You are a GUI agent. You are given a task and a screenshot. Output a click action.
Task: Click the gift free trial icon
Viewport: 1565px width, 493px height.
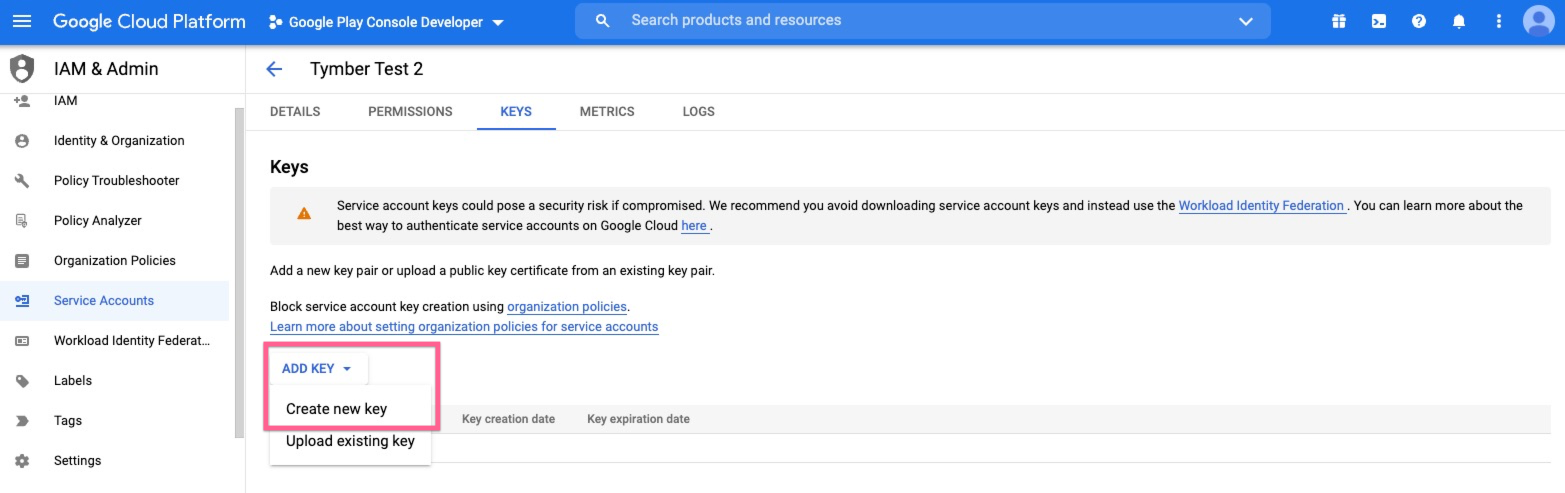(x=1338, y=21)
